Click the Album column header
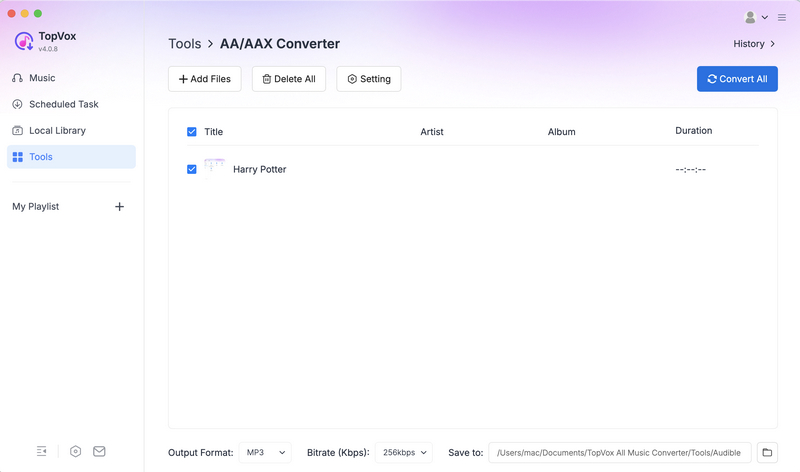Image resolution: width=800 pixels, height=472 pixels. (x=562, y=132)
